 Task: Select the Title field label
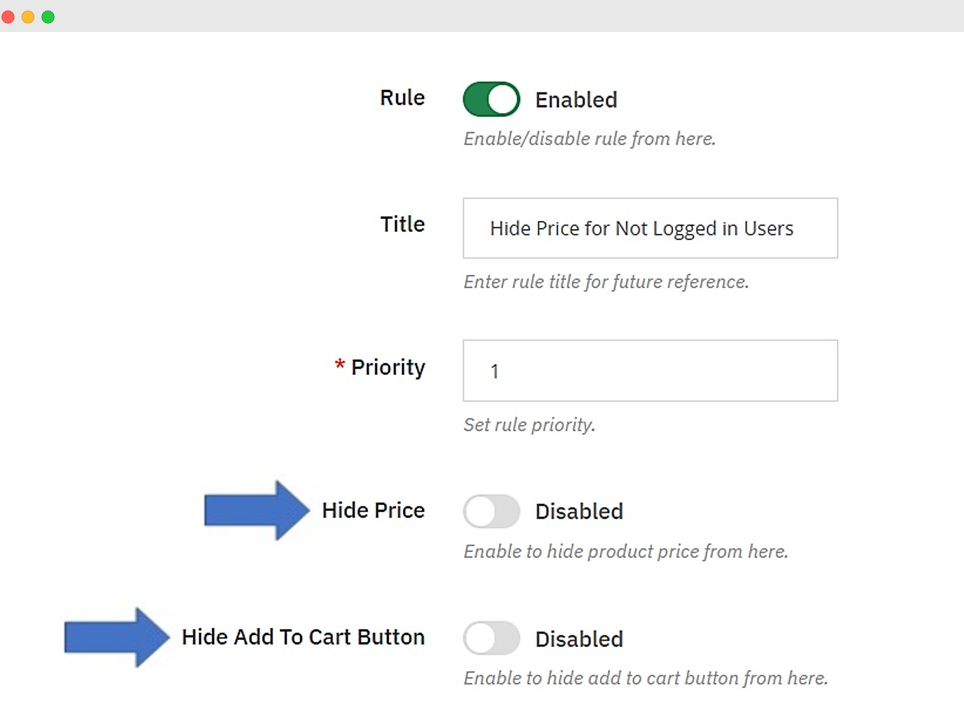(402, 224)
